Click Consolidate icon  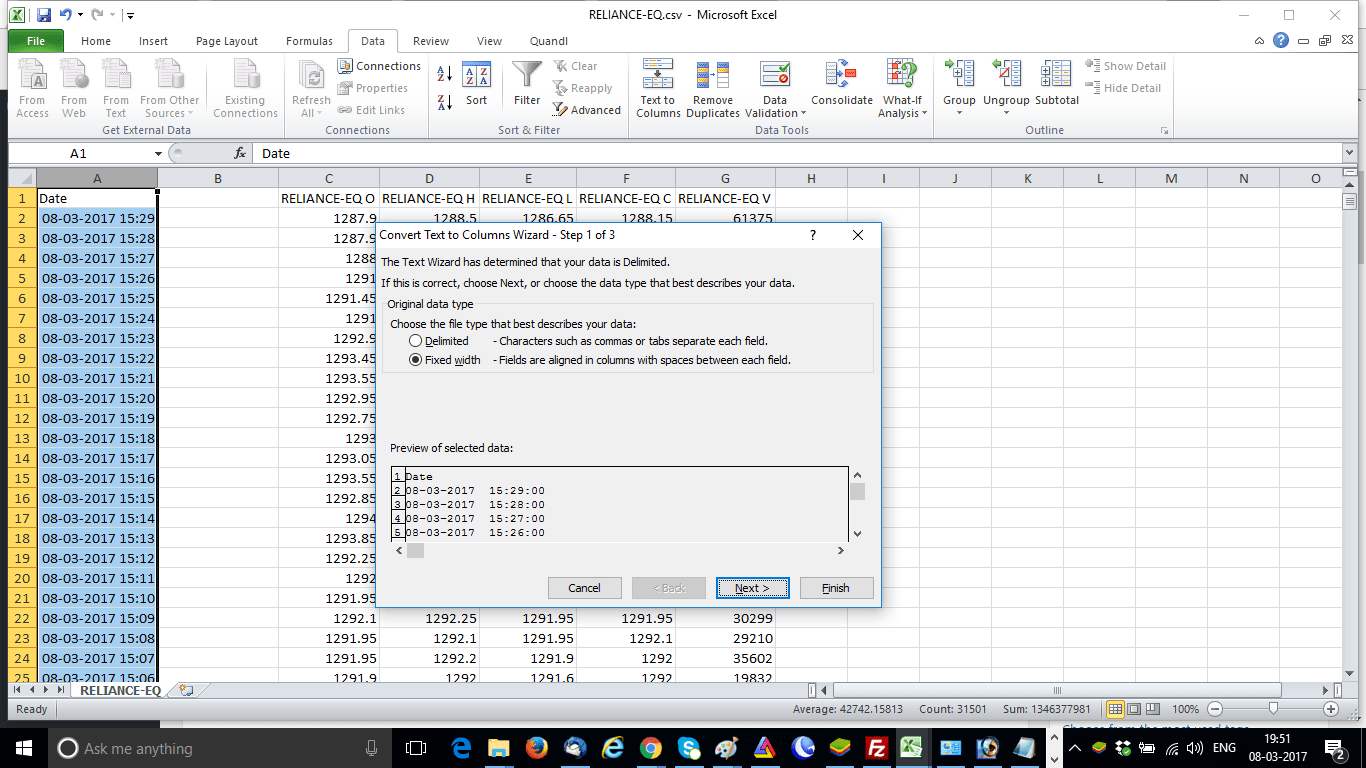tap(841, 84)
